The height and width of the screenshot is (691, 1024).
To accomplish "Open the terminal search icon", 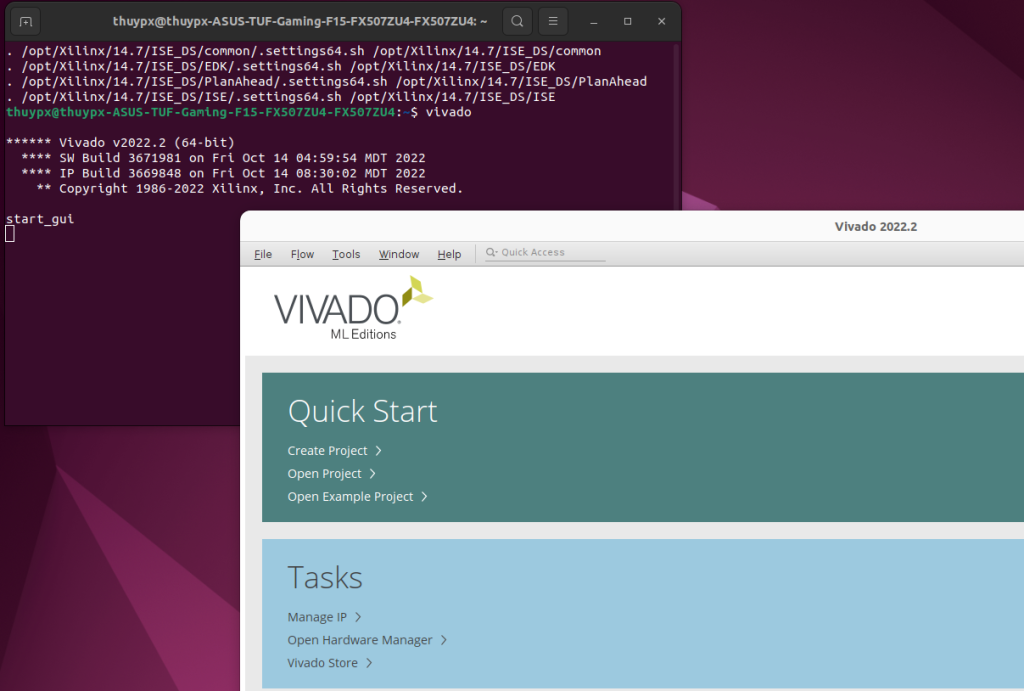I will click(517, 22).
